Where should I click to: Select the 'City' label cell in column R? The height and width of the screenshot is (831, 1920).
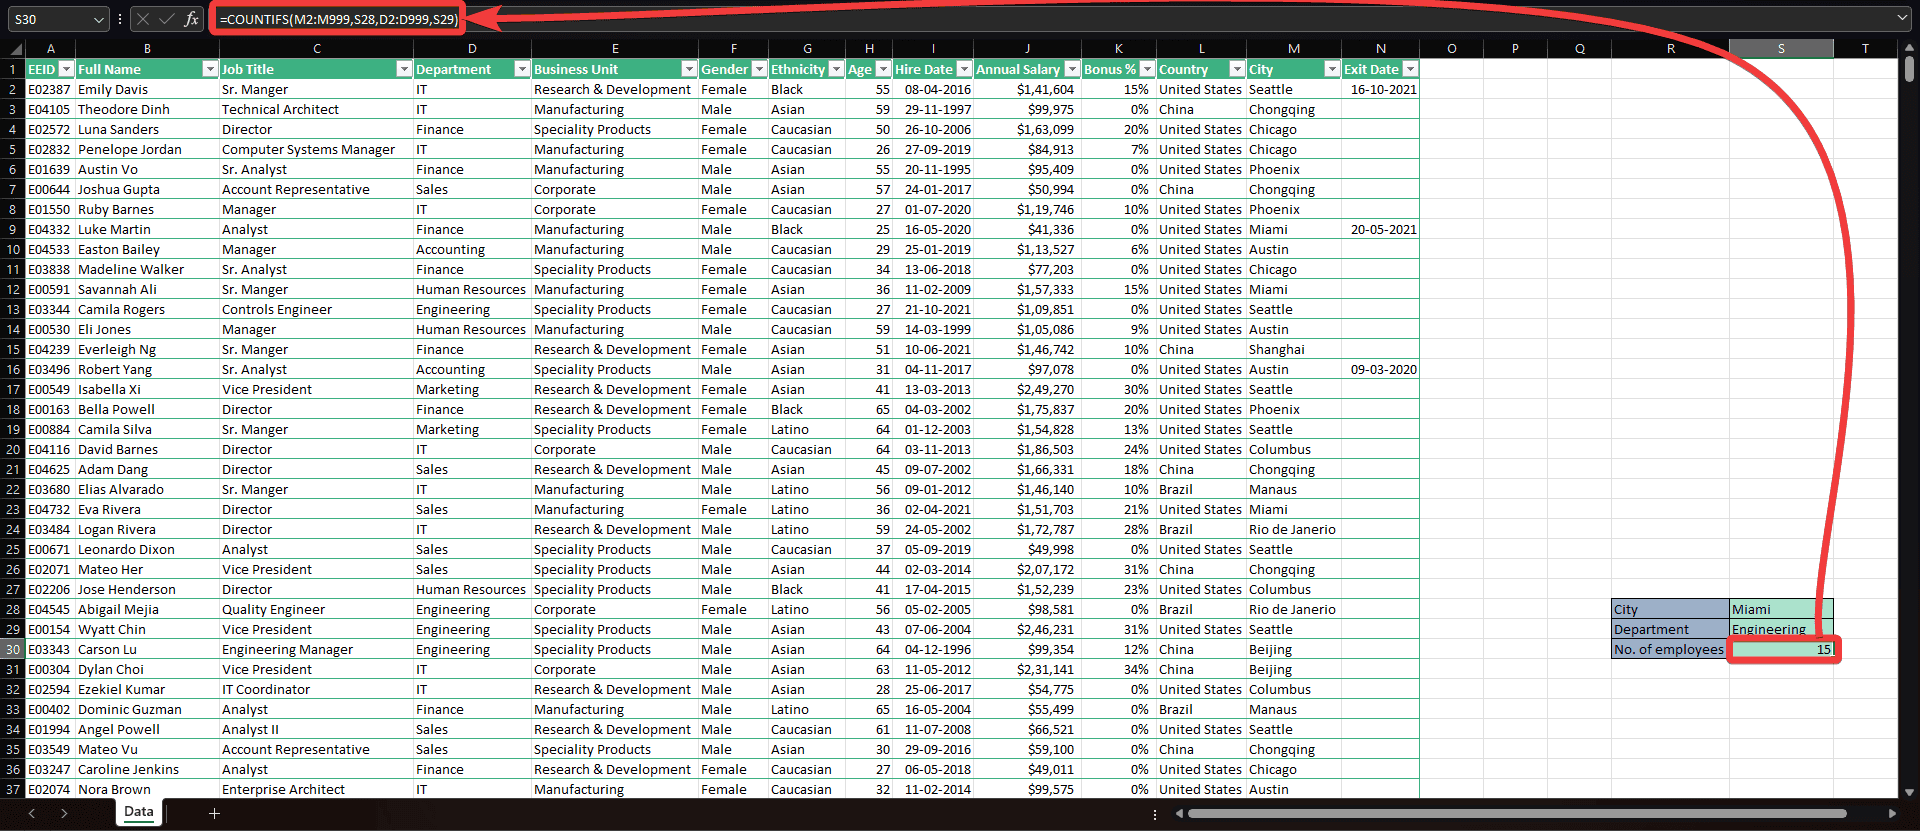click(x=1670, y=609)
